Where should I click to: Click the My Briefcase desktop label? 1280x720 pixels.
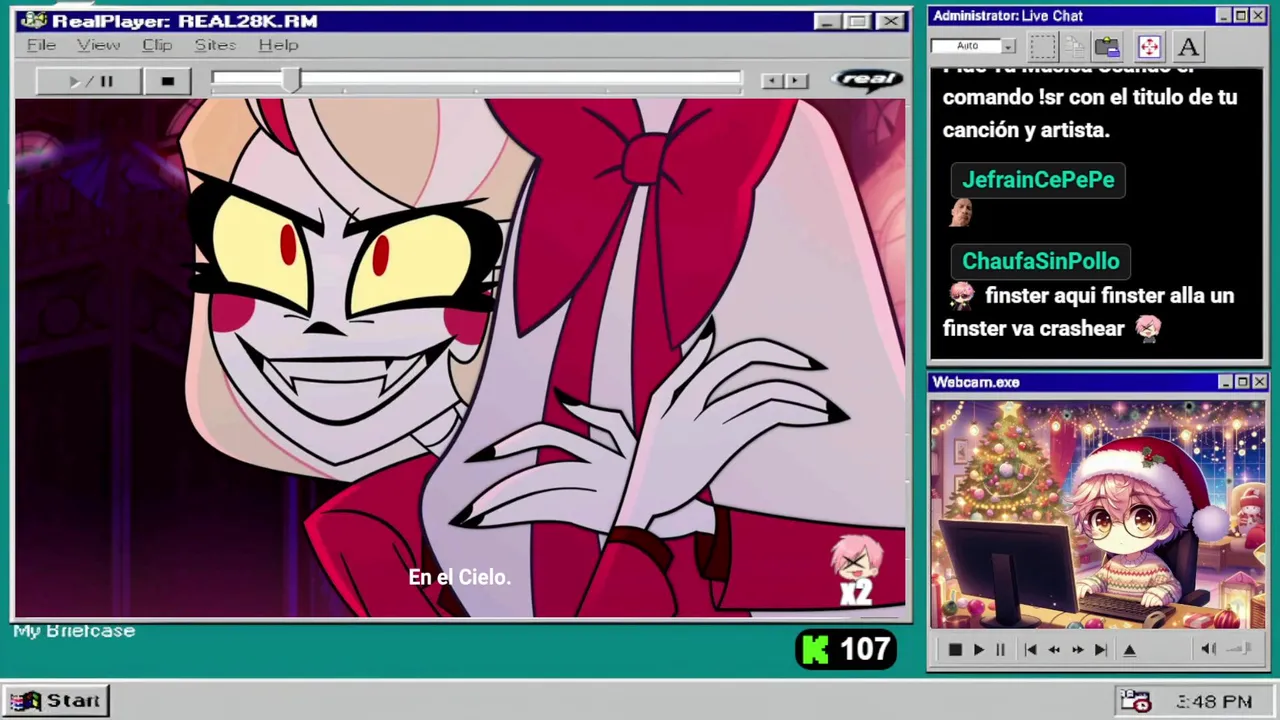click(74, 631)
